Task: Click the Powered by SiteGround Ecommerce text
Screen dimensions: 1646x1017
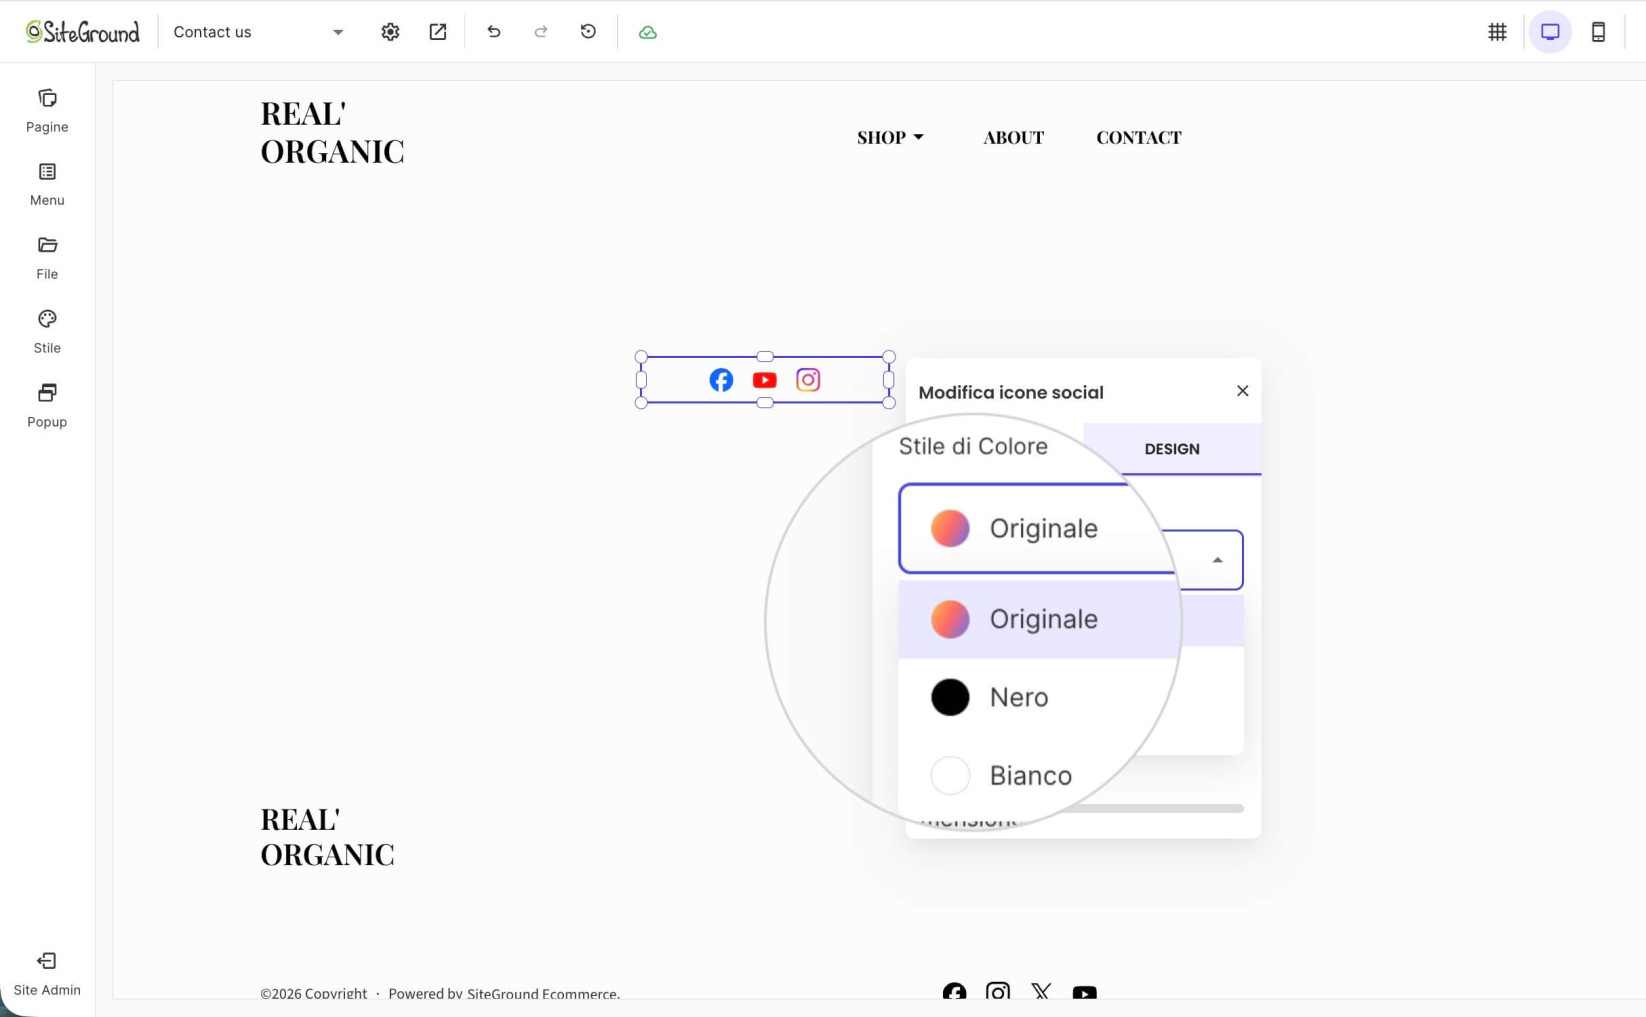Action: click(x=504, y=993)
